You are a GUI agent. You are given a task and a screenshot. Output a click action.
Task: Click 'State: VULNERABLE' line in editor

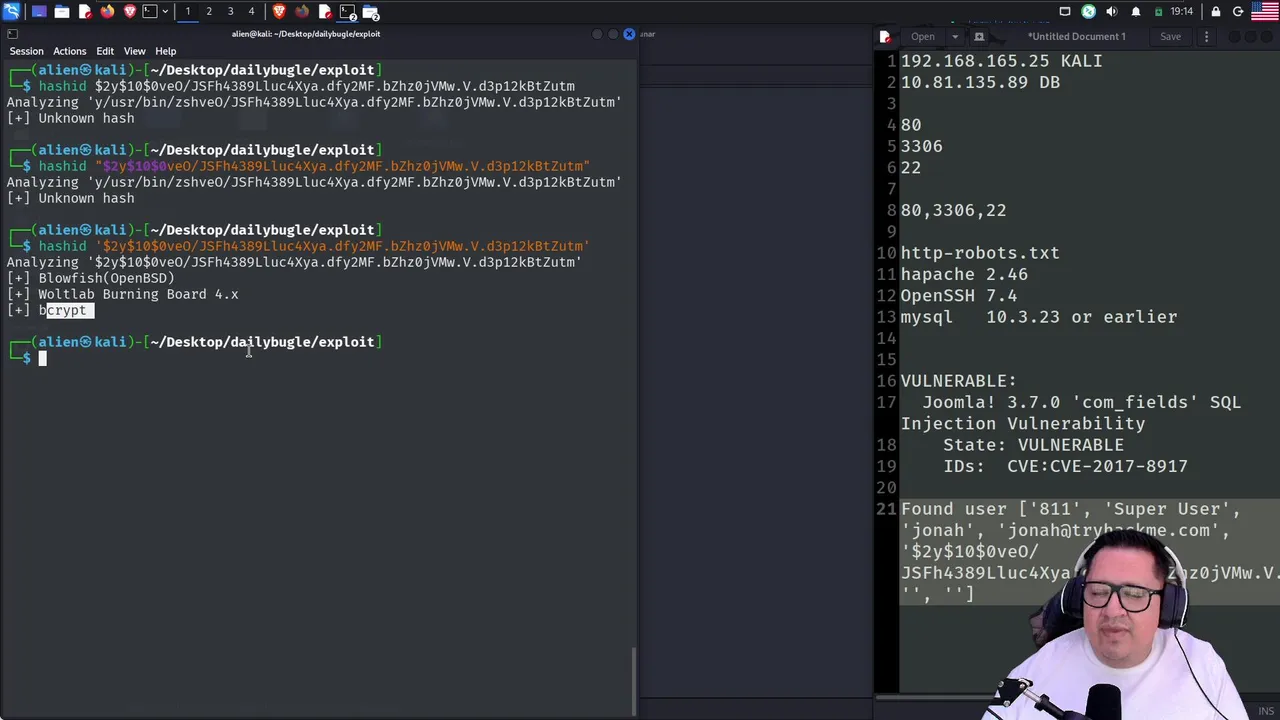pos(1033,445)
